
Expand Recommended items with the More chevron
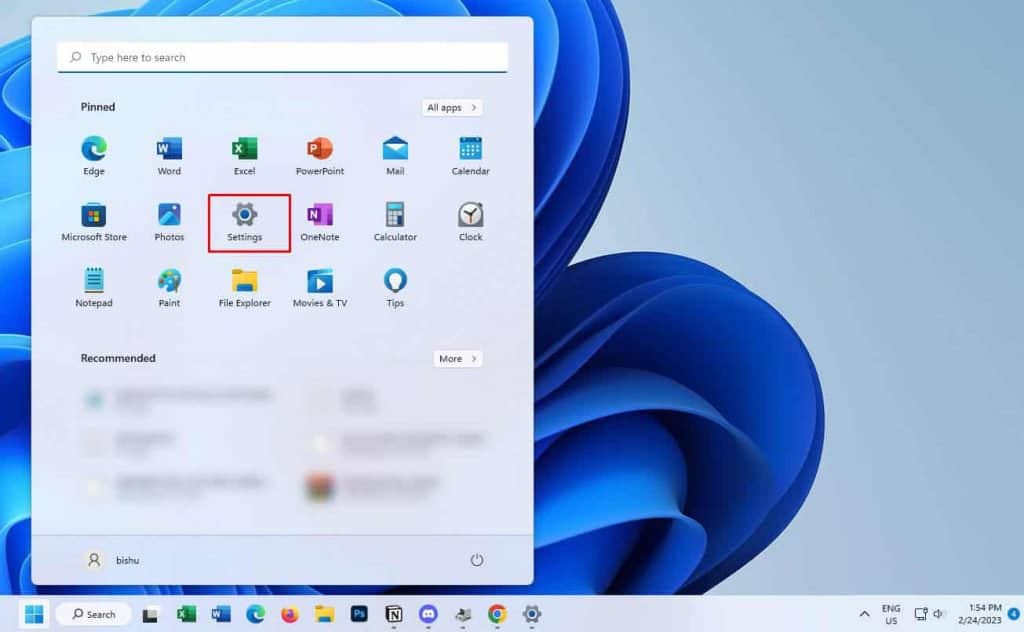tap(457, 358)
